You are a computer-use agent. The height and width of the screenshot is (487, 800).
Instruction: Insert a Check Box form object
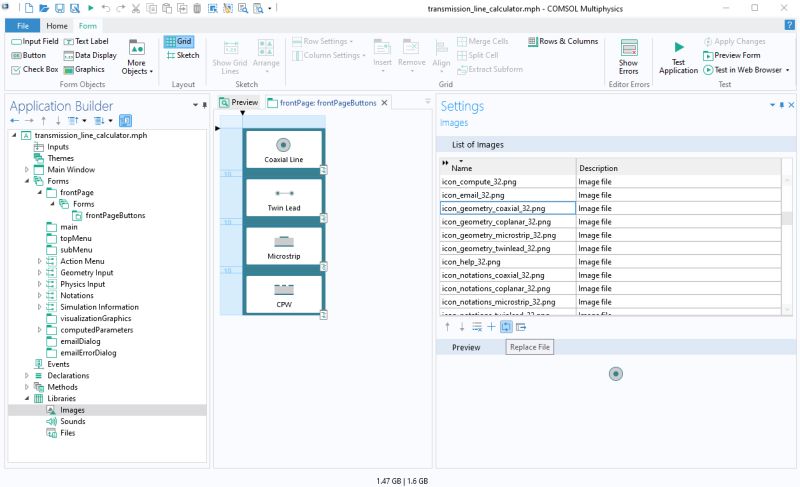point(35,69)
